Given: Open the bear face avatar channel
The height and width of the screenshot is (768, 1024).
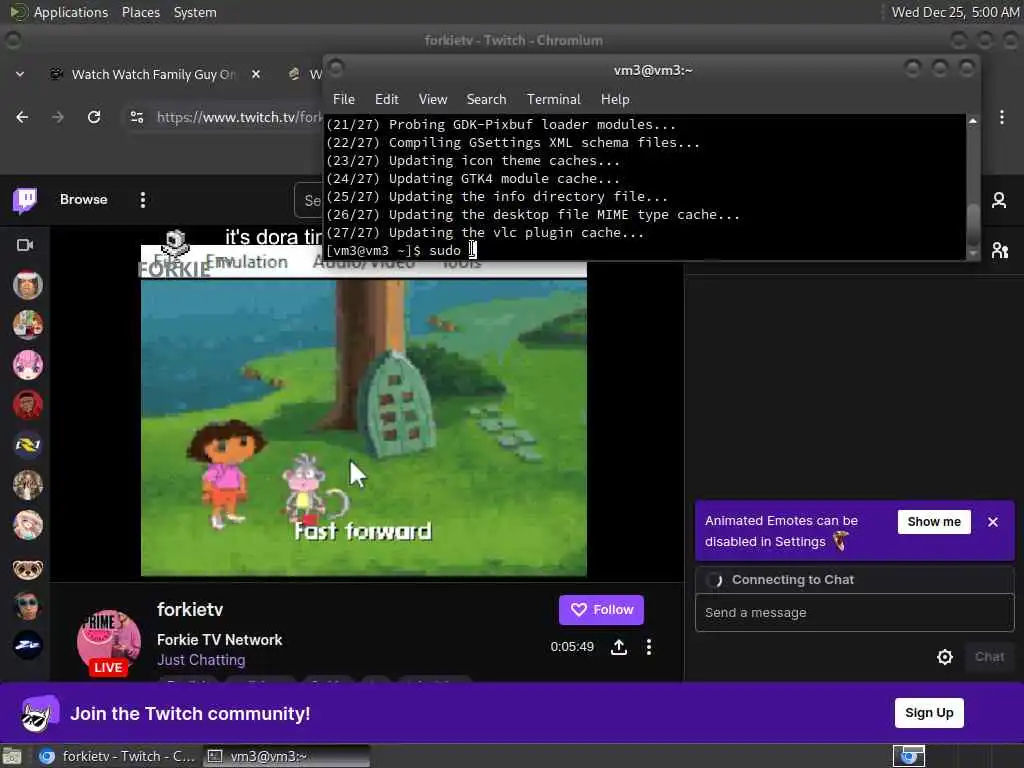Looking at the screenshot, I should pos(27,569).
